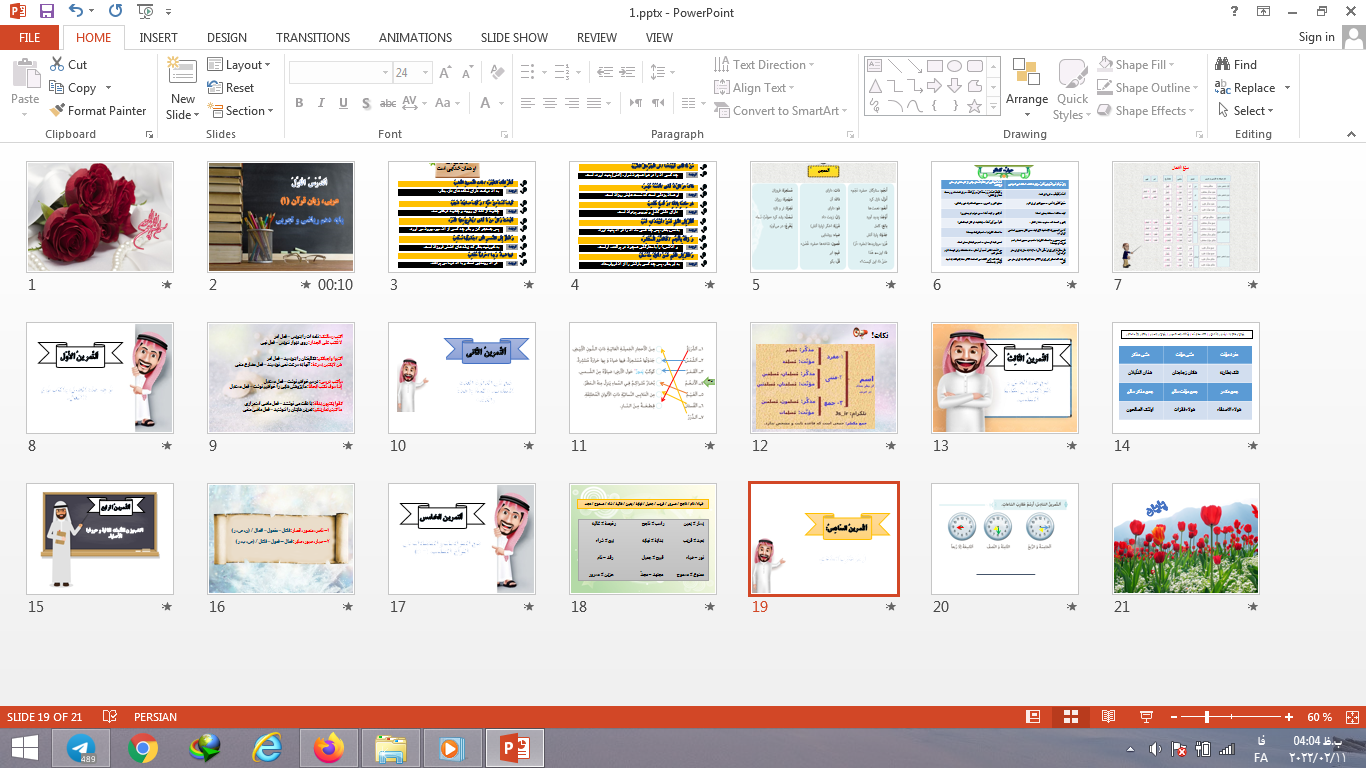1366x768 pixels.
Task: Open the Section dropdown menu
Action: point(239,111)
